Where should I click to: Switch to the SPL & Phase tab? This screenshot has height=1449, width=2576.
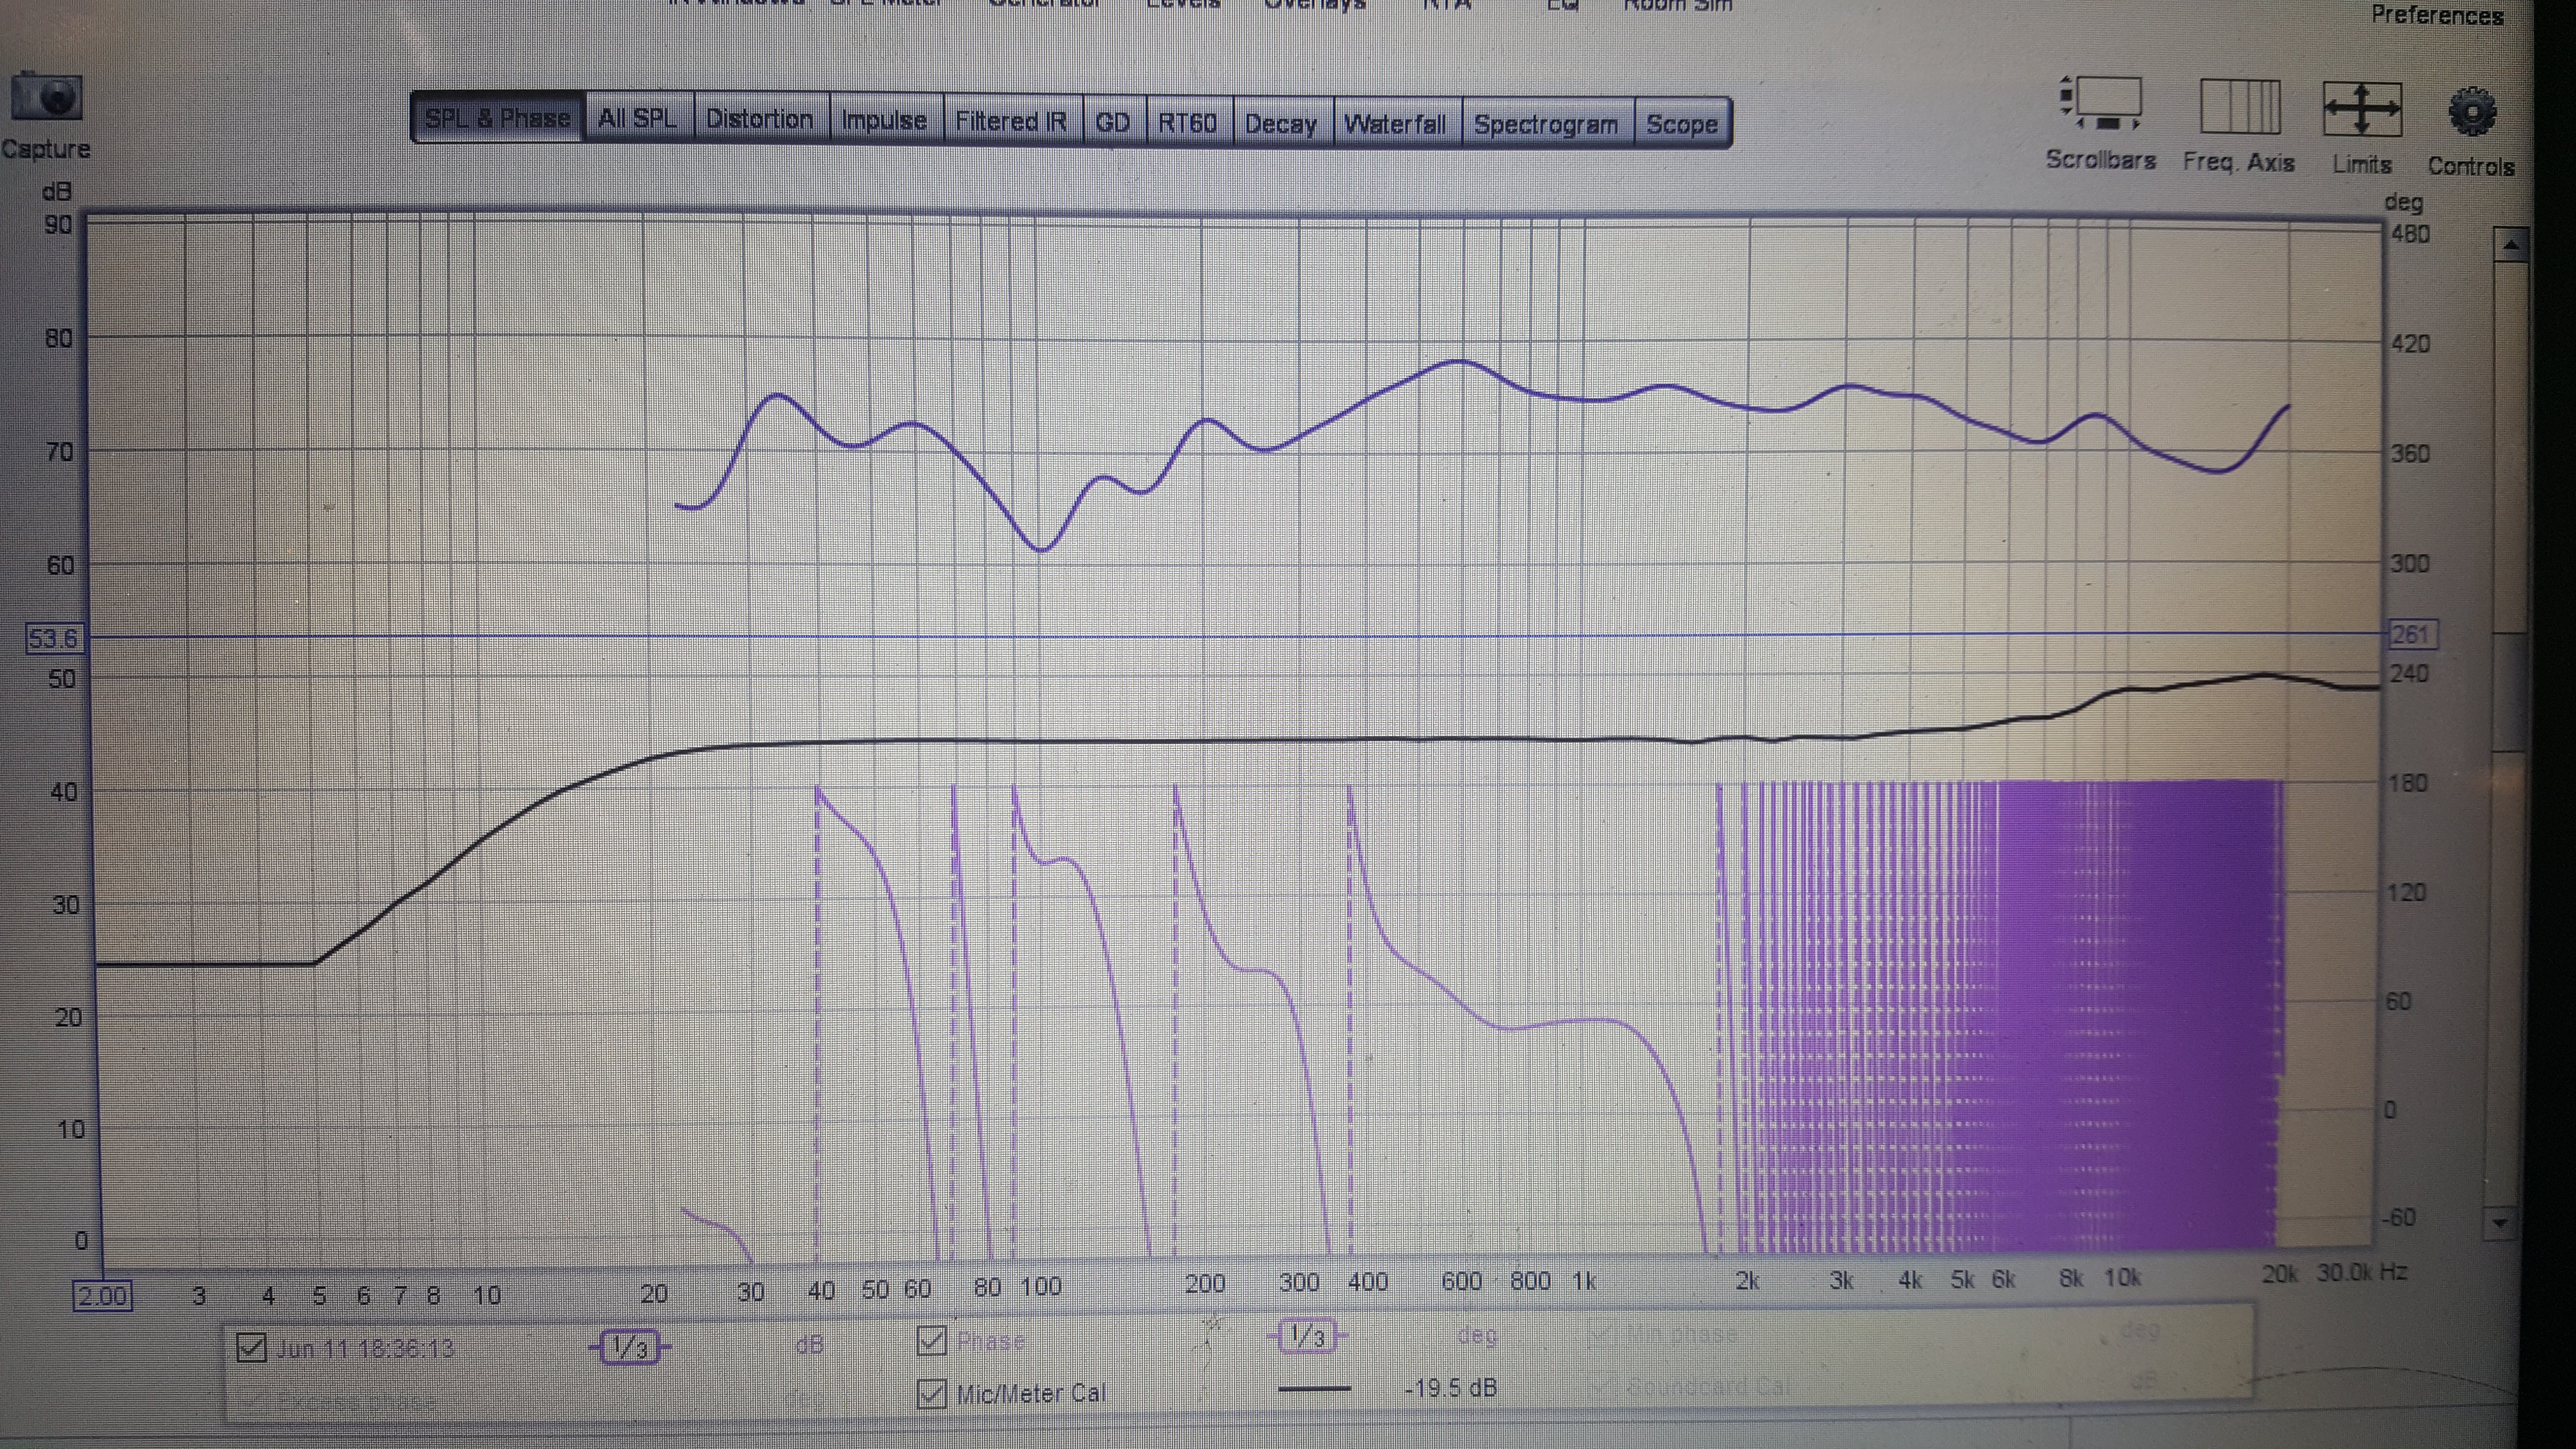(x=497, y=118)
